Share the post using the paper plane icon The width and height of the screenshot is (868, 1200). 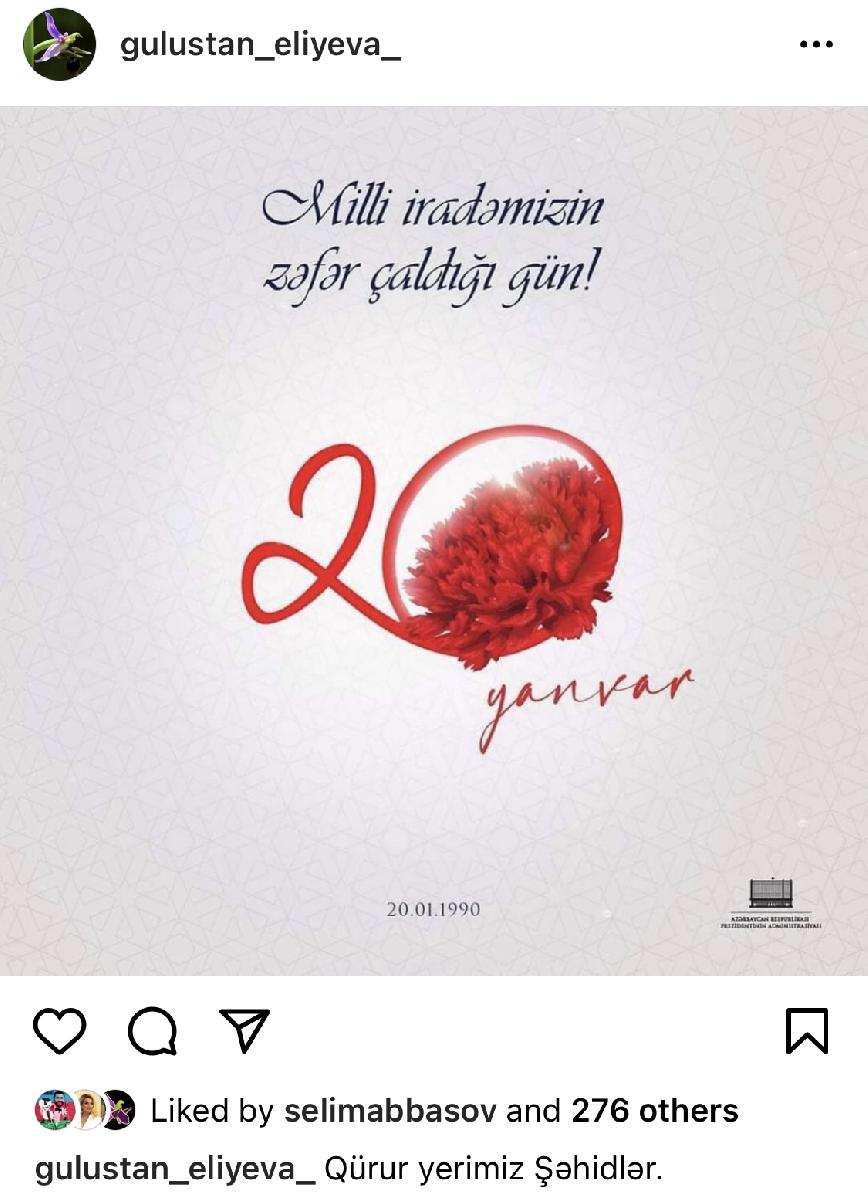tap(245, 1030)
